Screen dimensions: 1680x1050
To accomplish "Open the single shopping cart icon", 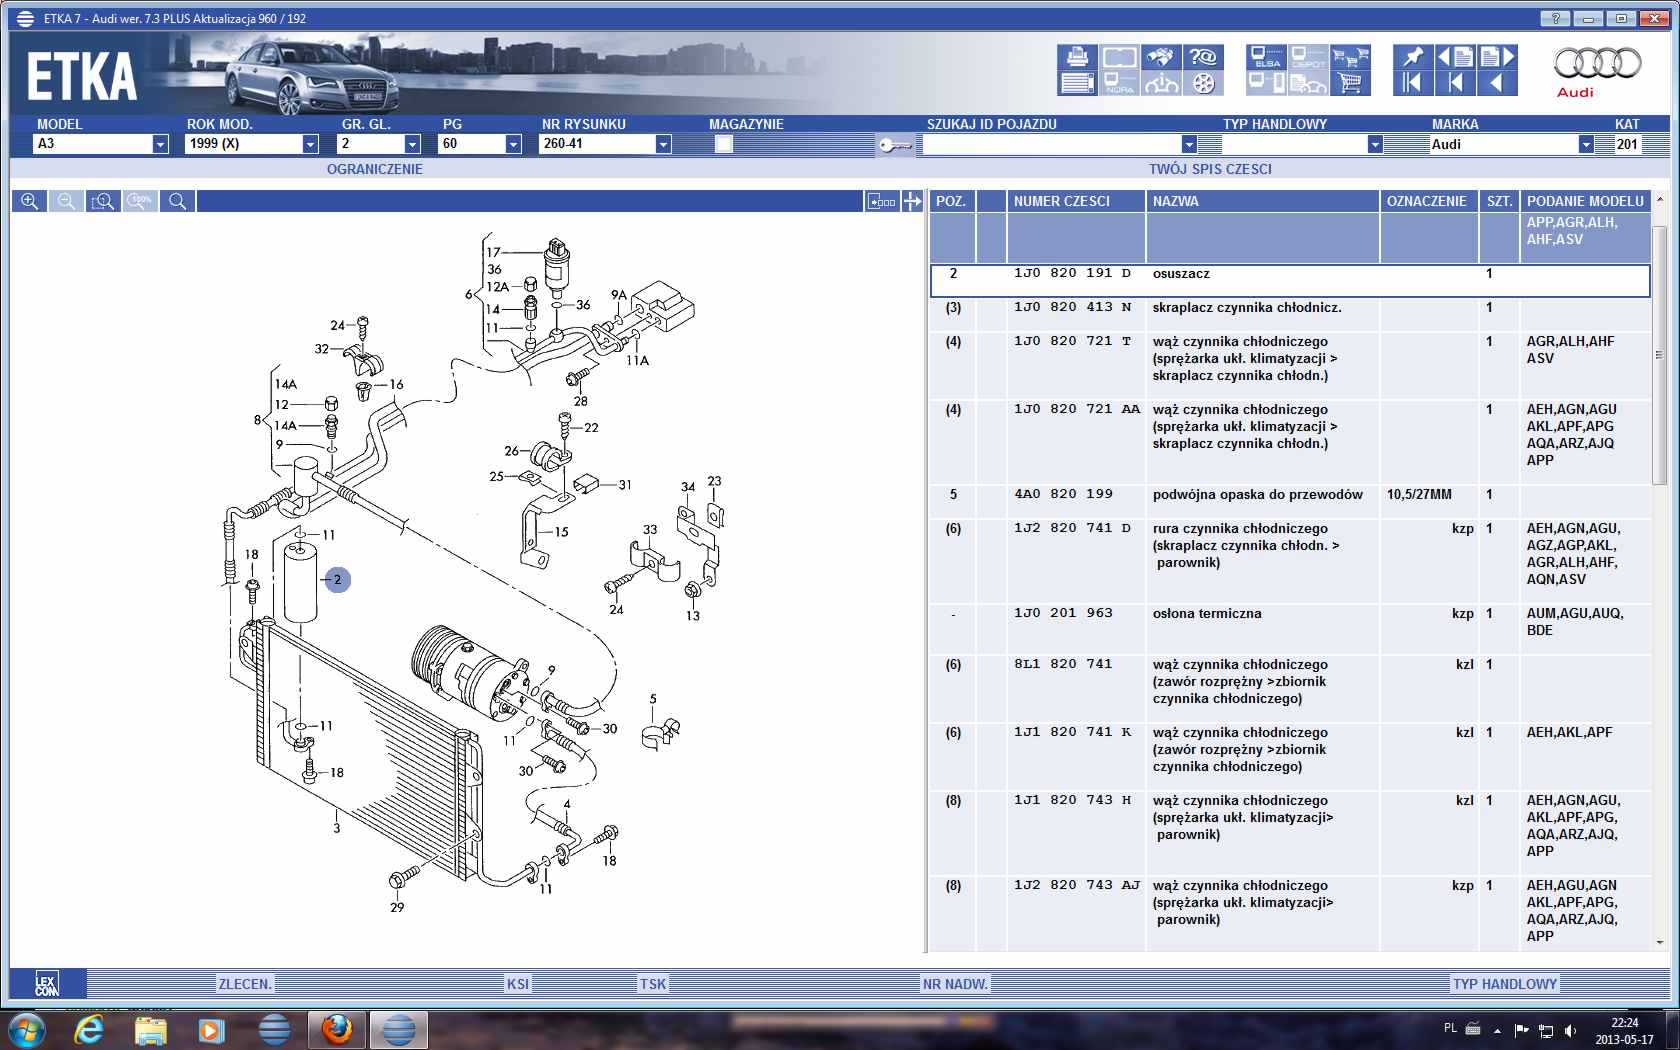I will [1350, 83].
